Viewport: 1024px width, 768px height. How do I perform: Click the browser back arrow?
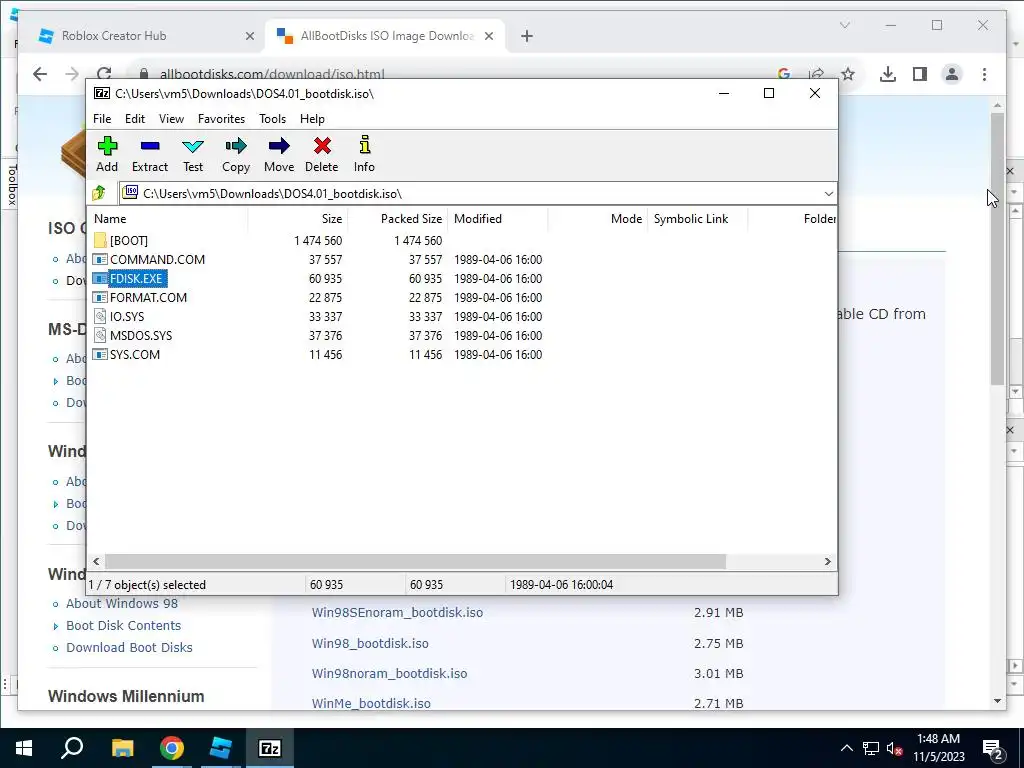point(40,74)
